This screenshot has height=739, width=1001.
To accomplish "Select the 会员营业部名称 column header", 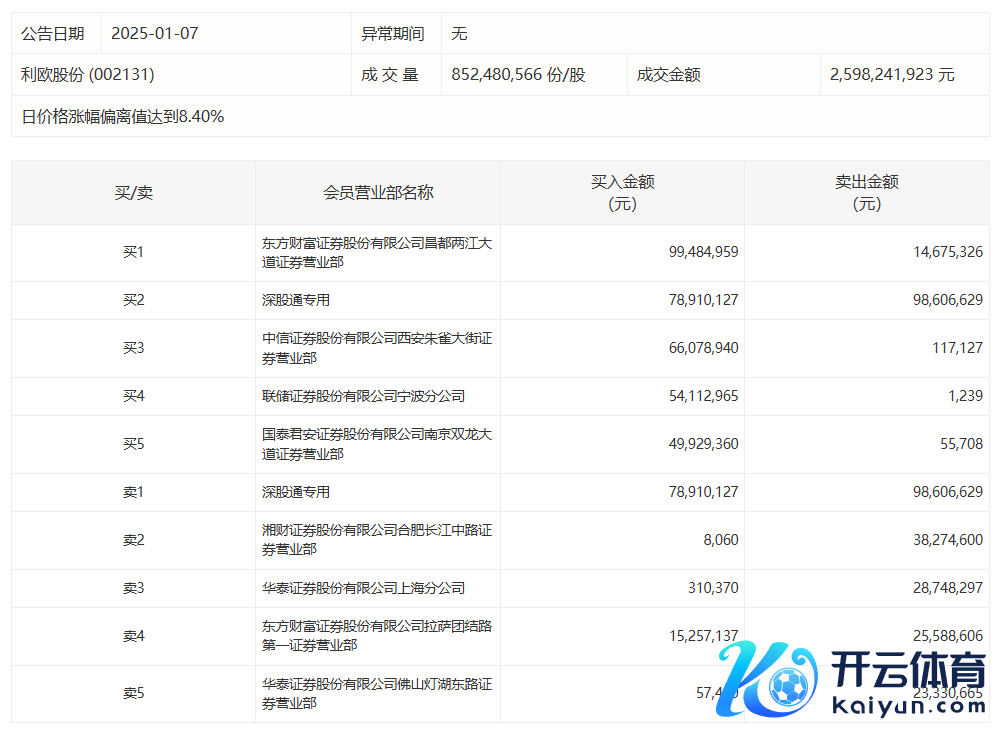I will coord(378,193).
